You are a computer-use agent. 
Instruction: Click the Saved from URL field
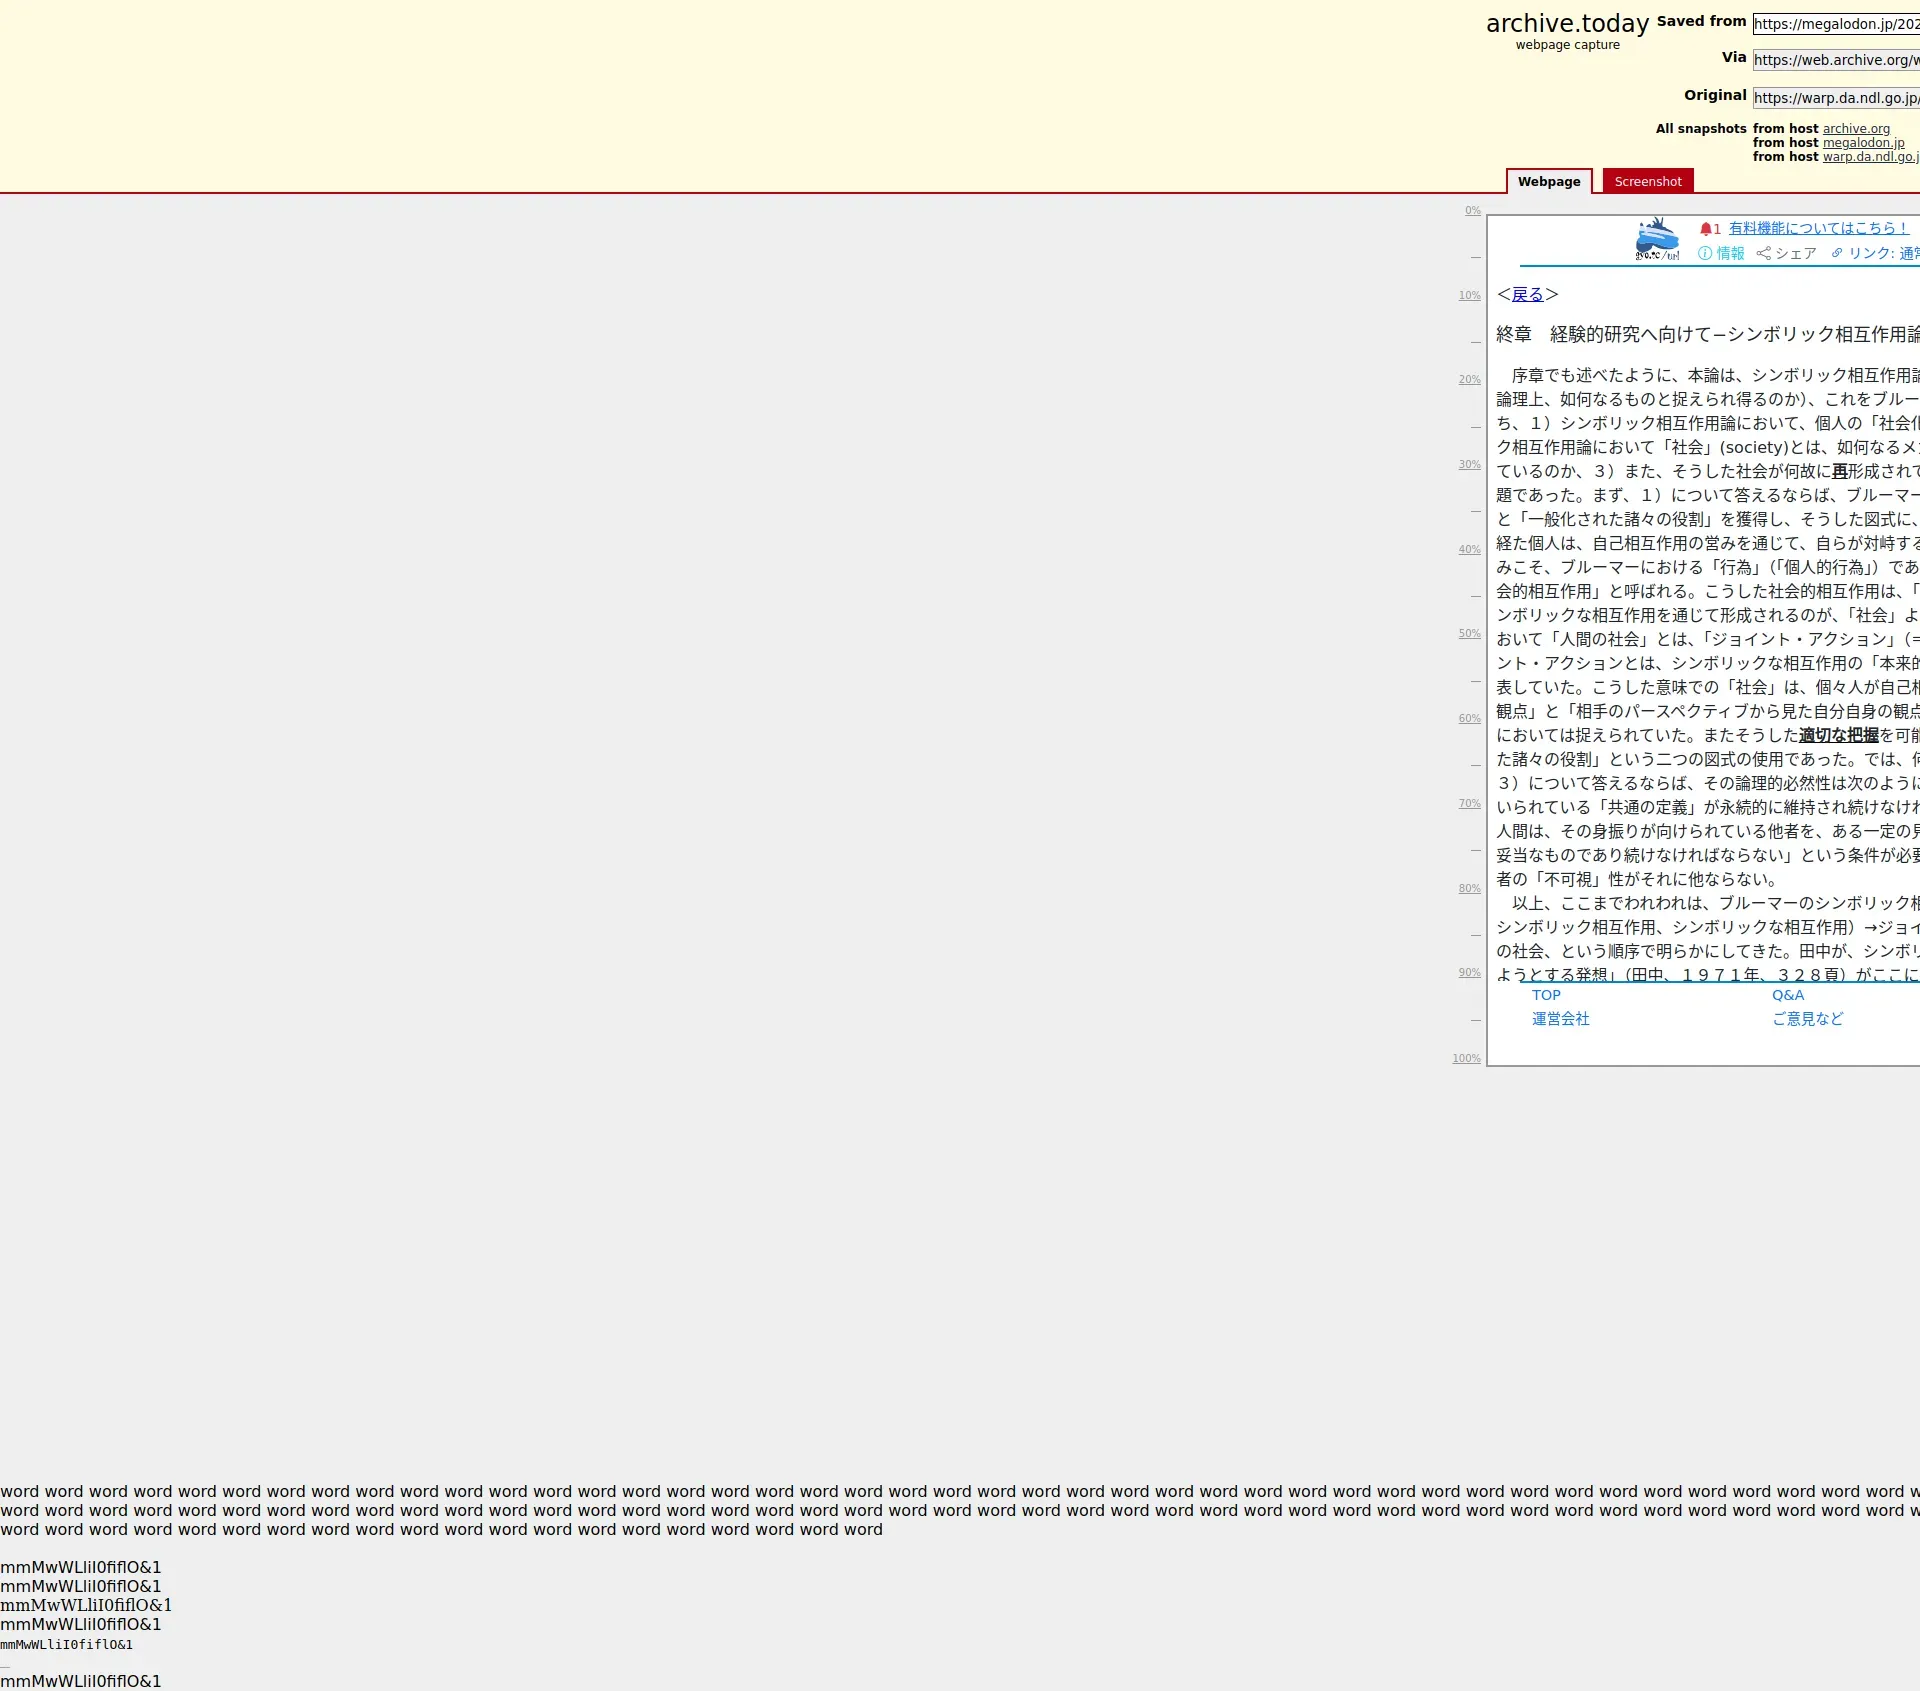1836,24
